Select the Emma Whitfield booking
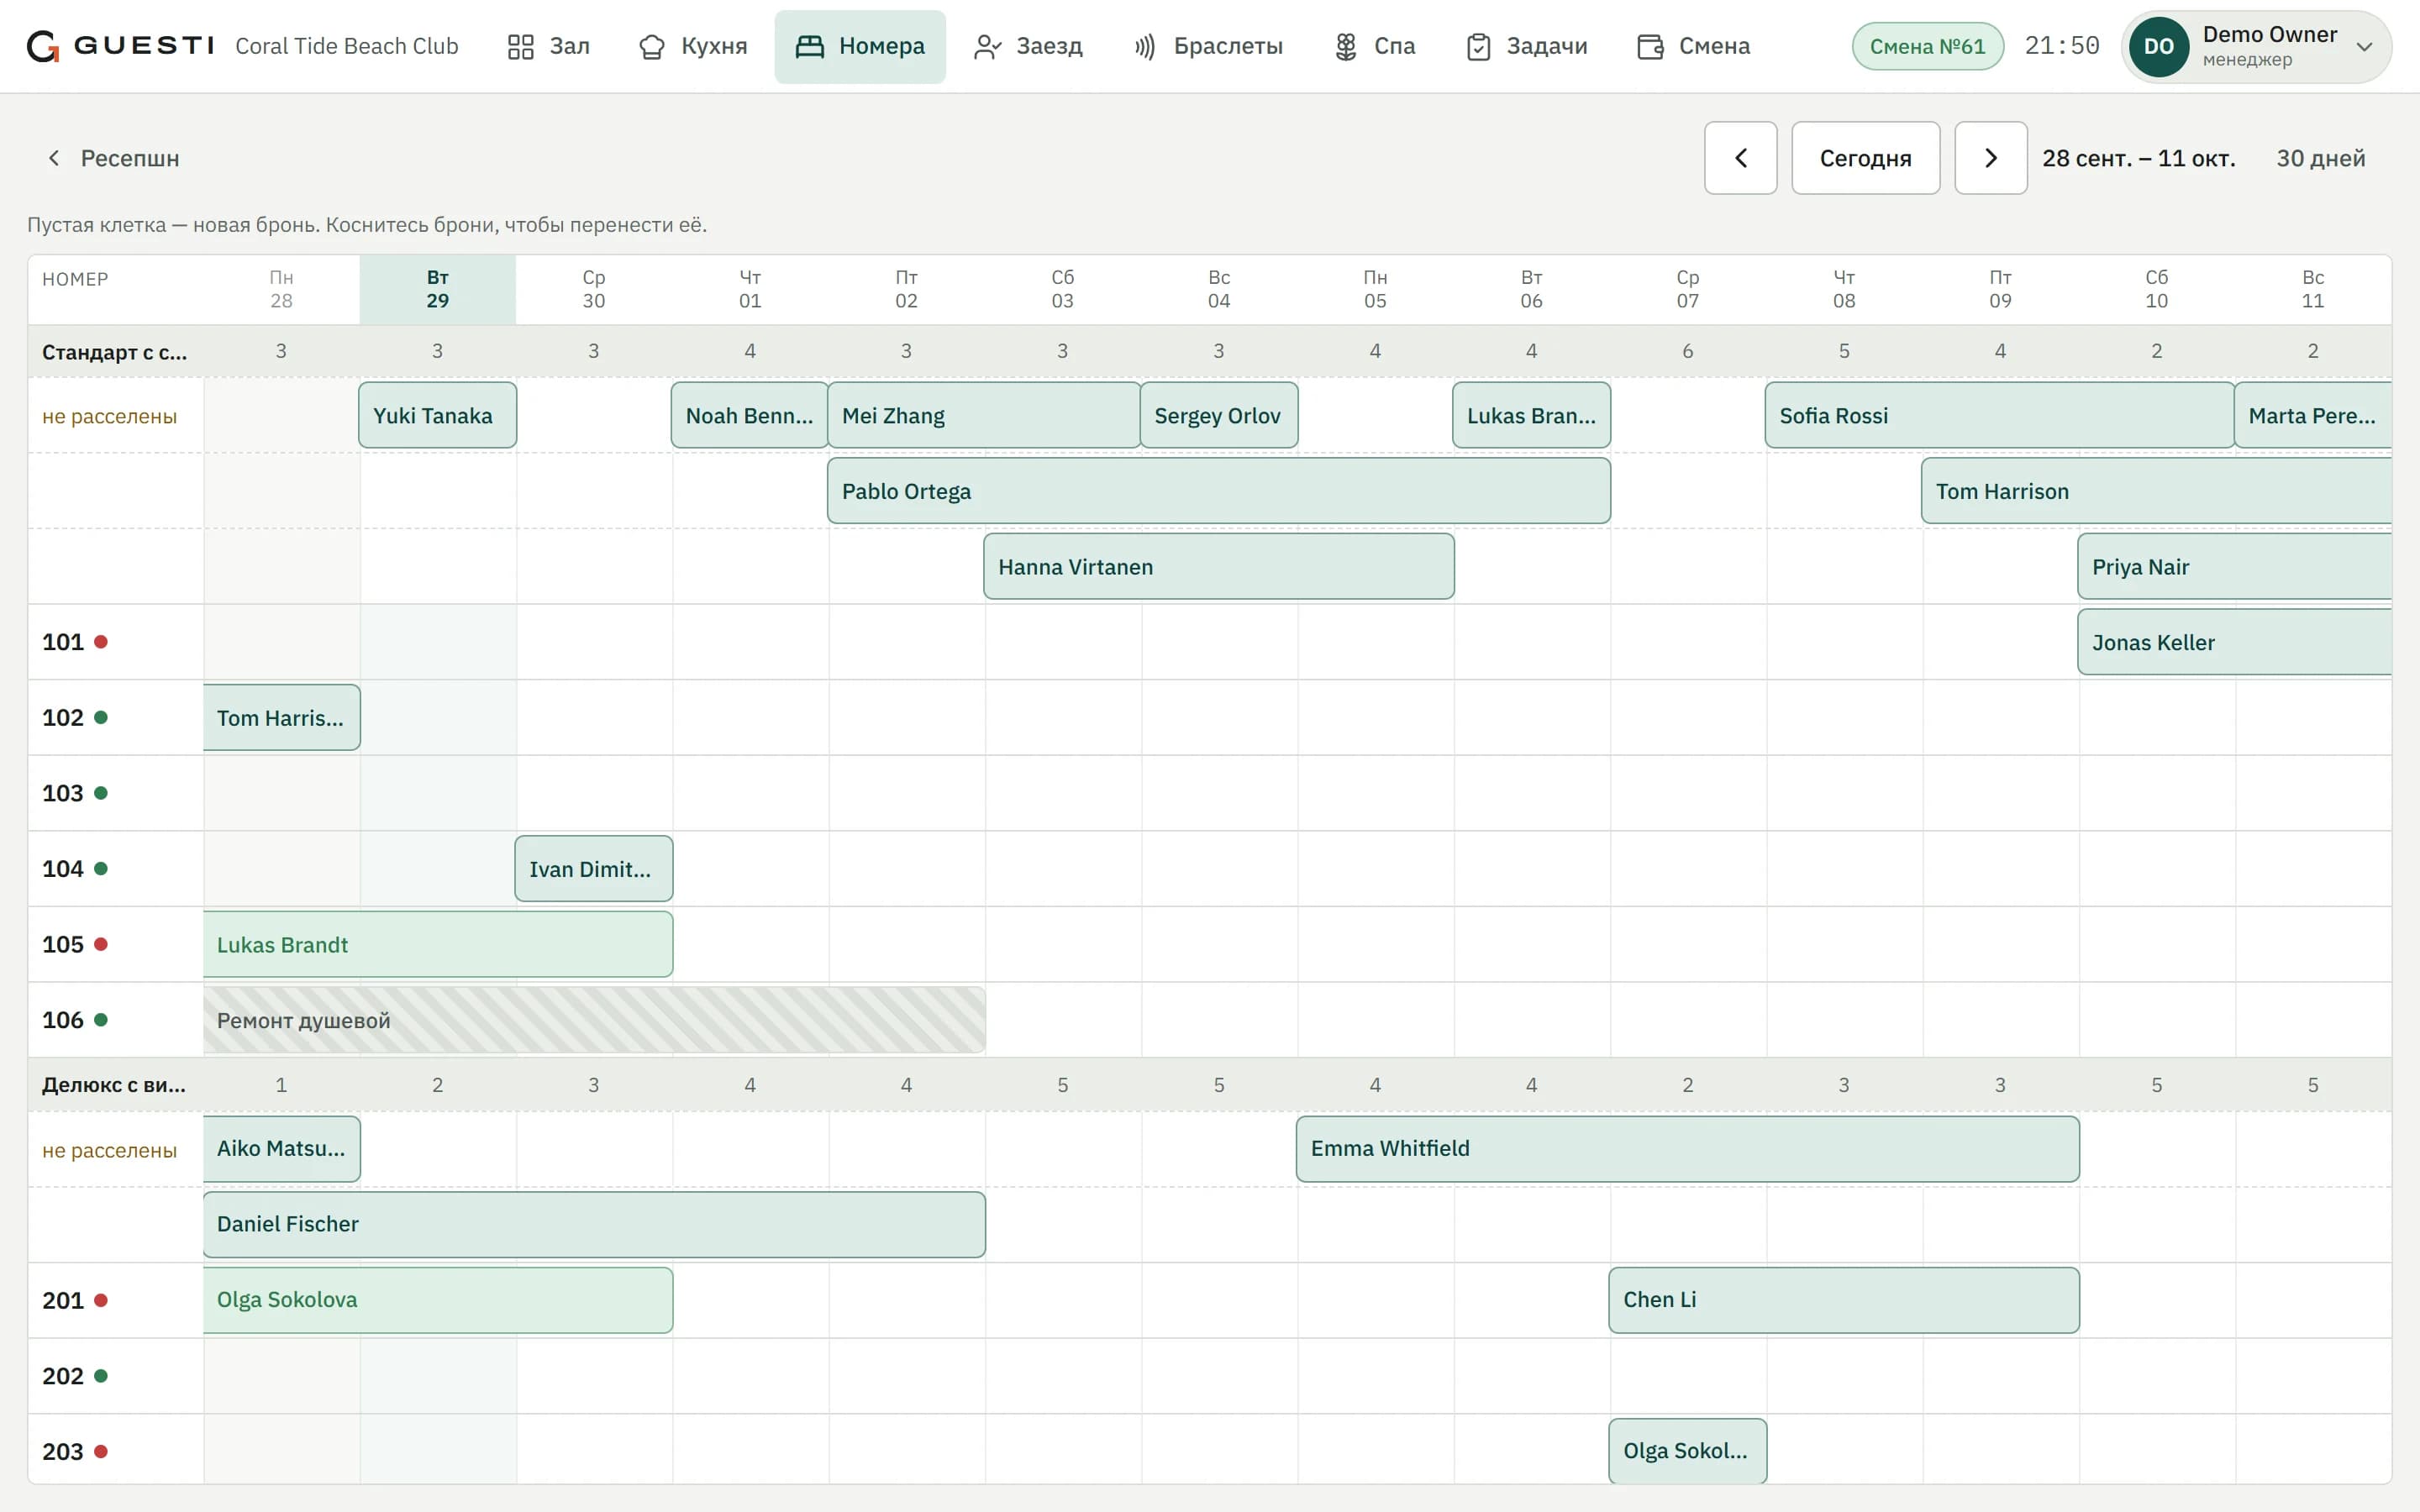This screenshot has height=1512, width=2420. 1687,1148
